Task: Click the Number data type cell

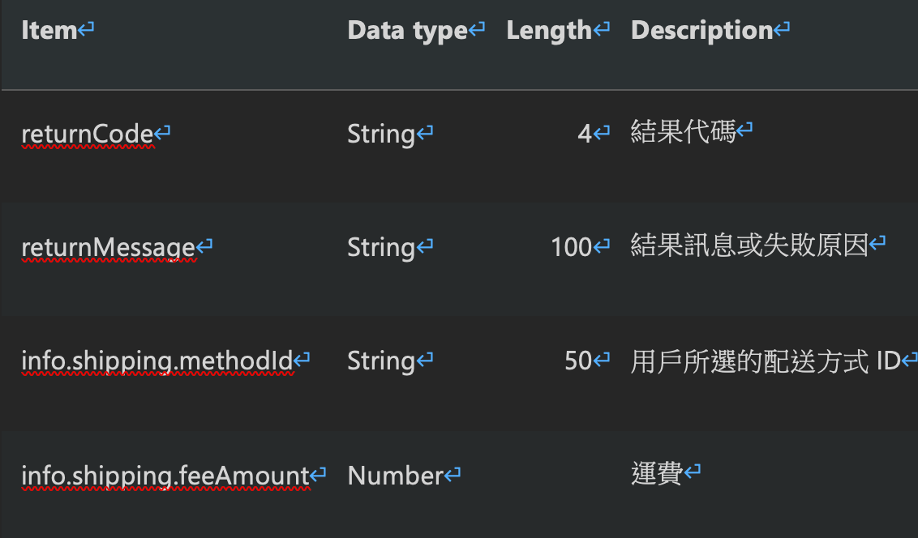Action: [395, 476]
